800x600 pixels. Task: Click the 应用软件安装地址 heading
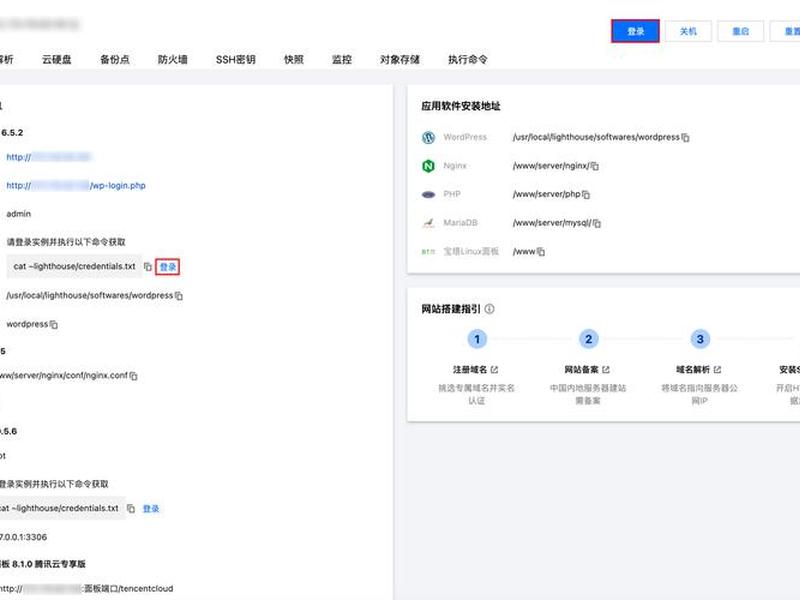461,106
